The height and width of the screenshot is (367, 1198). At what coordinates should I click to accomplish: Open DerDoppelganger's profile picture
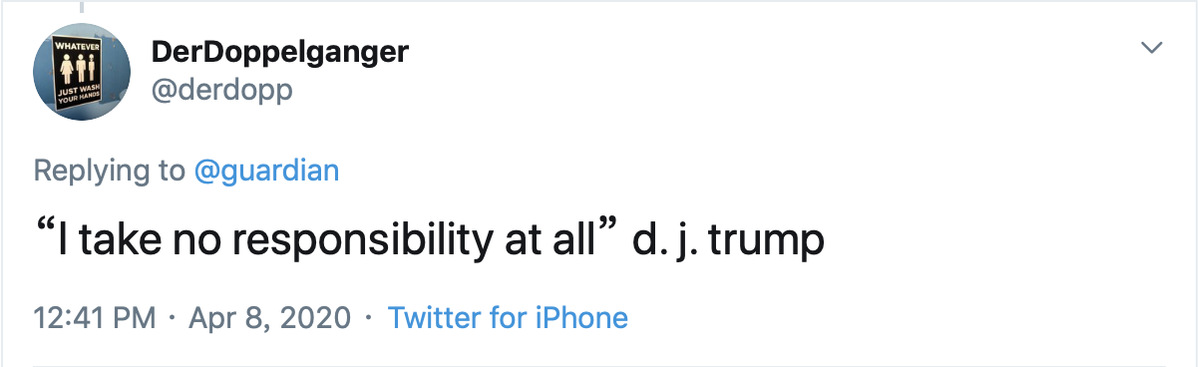pyautogui.click(x=82, y=72)
